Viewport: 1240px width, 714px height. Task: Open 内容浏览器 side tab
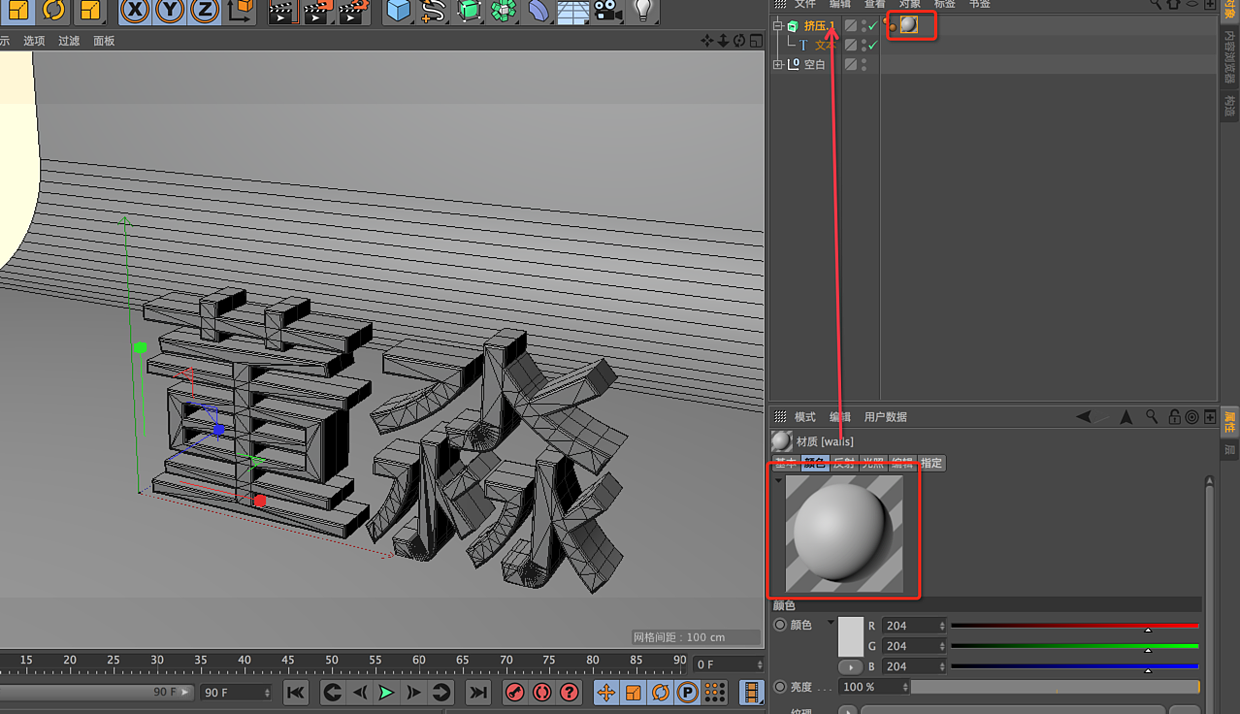pyautogui.click(x=1229, y=55)
